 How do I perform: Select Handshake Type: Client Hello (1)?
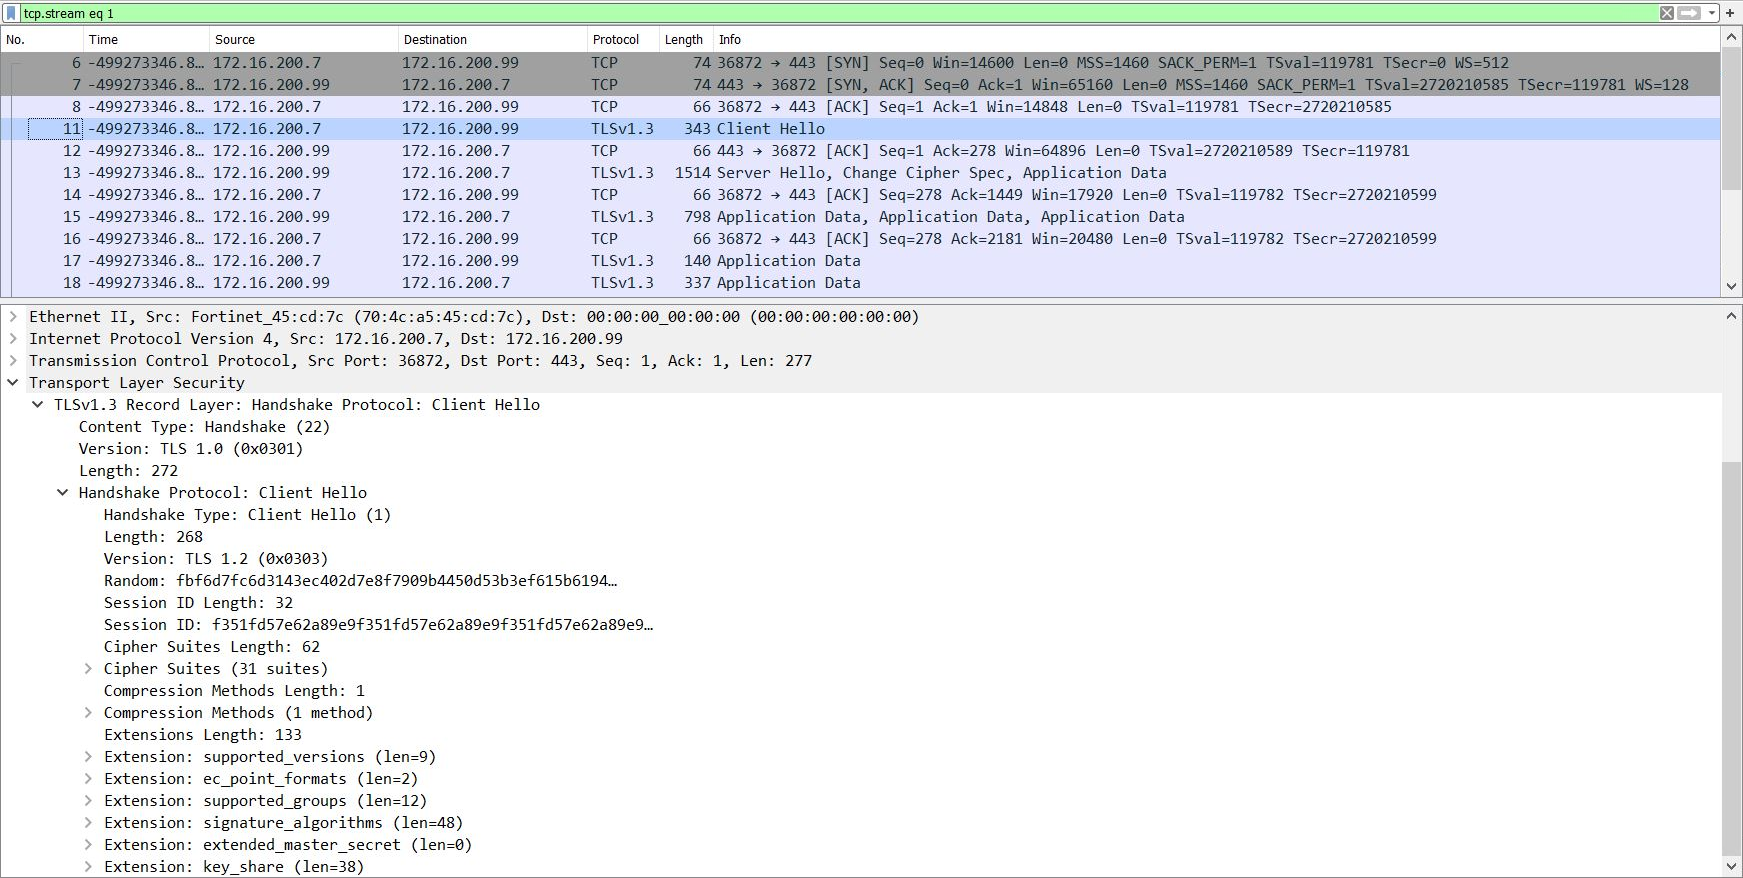(x=247, y=515)
